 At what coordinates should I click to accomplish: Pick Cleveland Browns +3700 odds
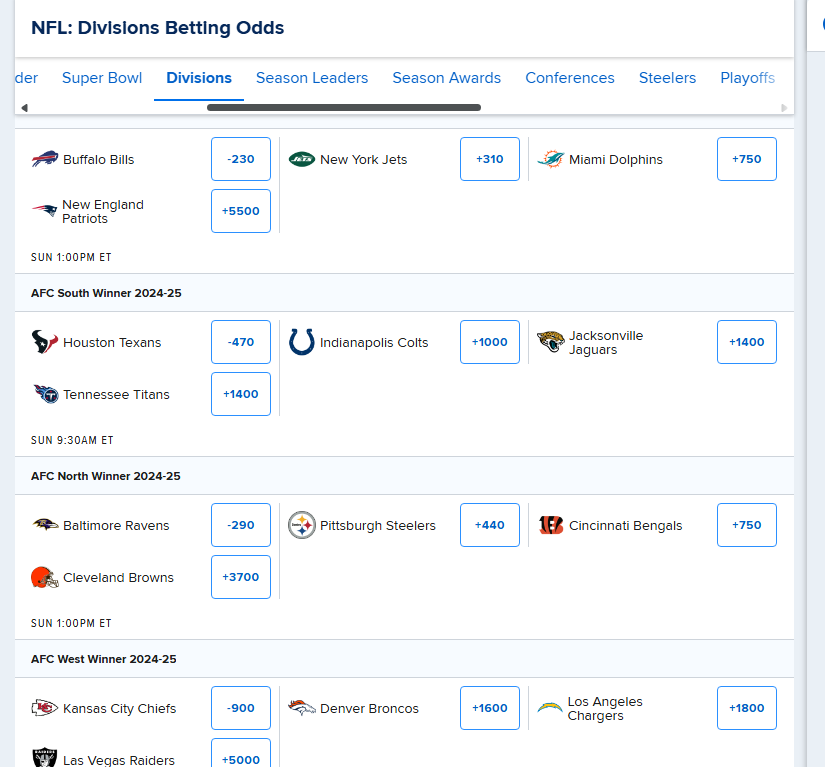click(241, 577)
